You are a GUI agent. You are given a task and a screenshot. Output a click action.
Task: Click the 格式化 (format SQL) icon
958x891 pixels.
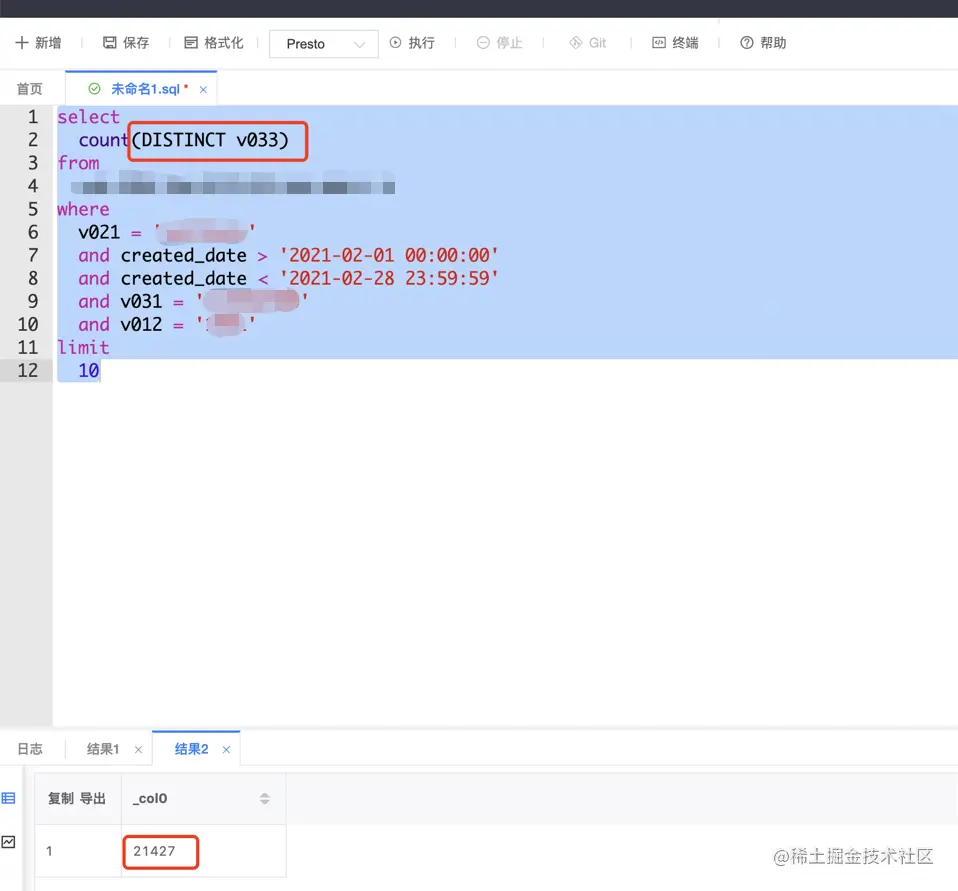(192, 42)
